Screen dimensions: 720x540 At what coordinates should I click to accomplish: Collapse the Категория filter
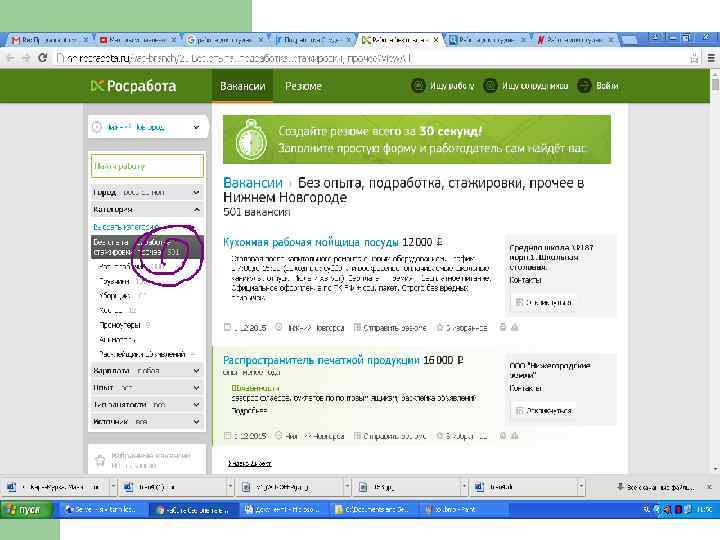pyautogui.click(x=147, y=210)
